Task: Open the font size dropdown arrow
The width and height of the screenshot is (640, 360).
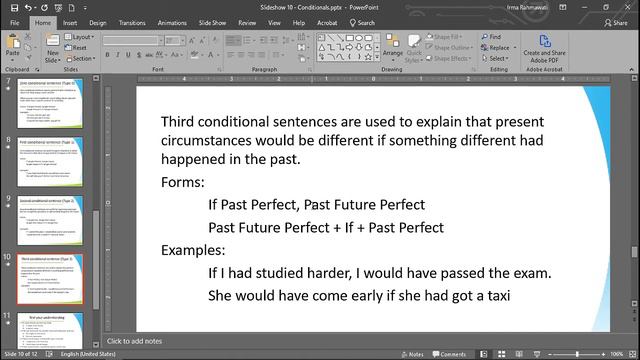Action: (182, 40)
